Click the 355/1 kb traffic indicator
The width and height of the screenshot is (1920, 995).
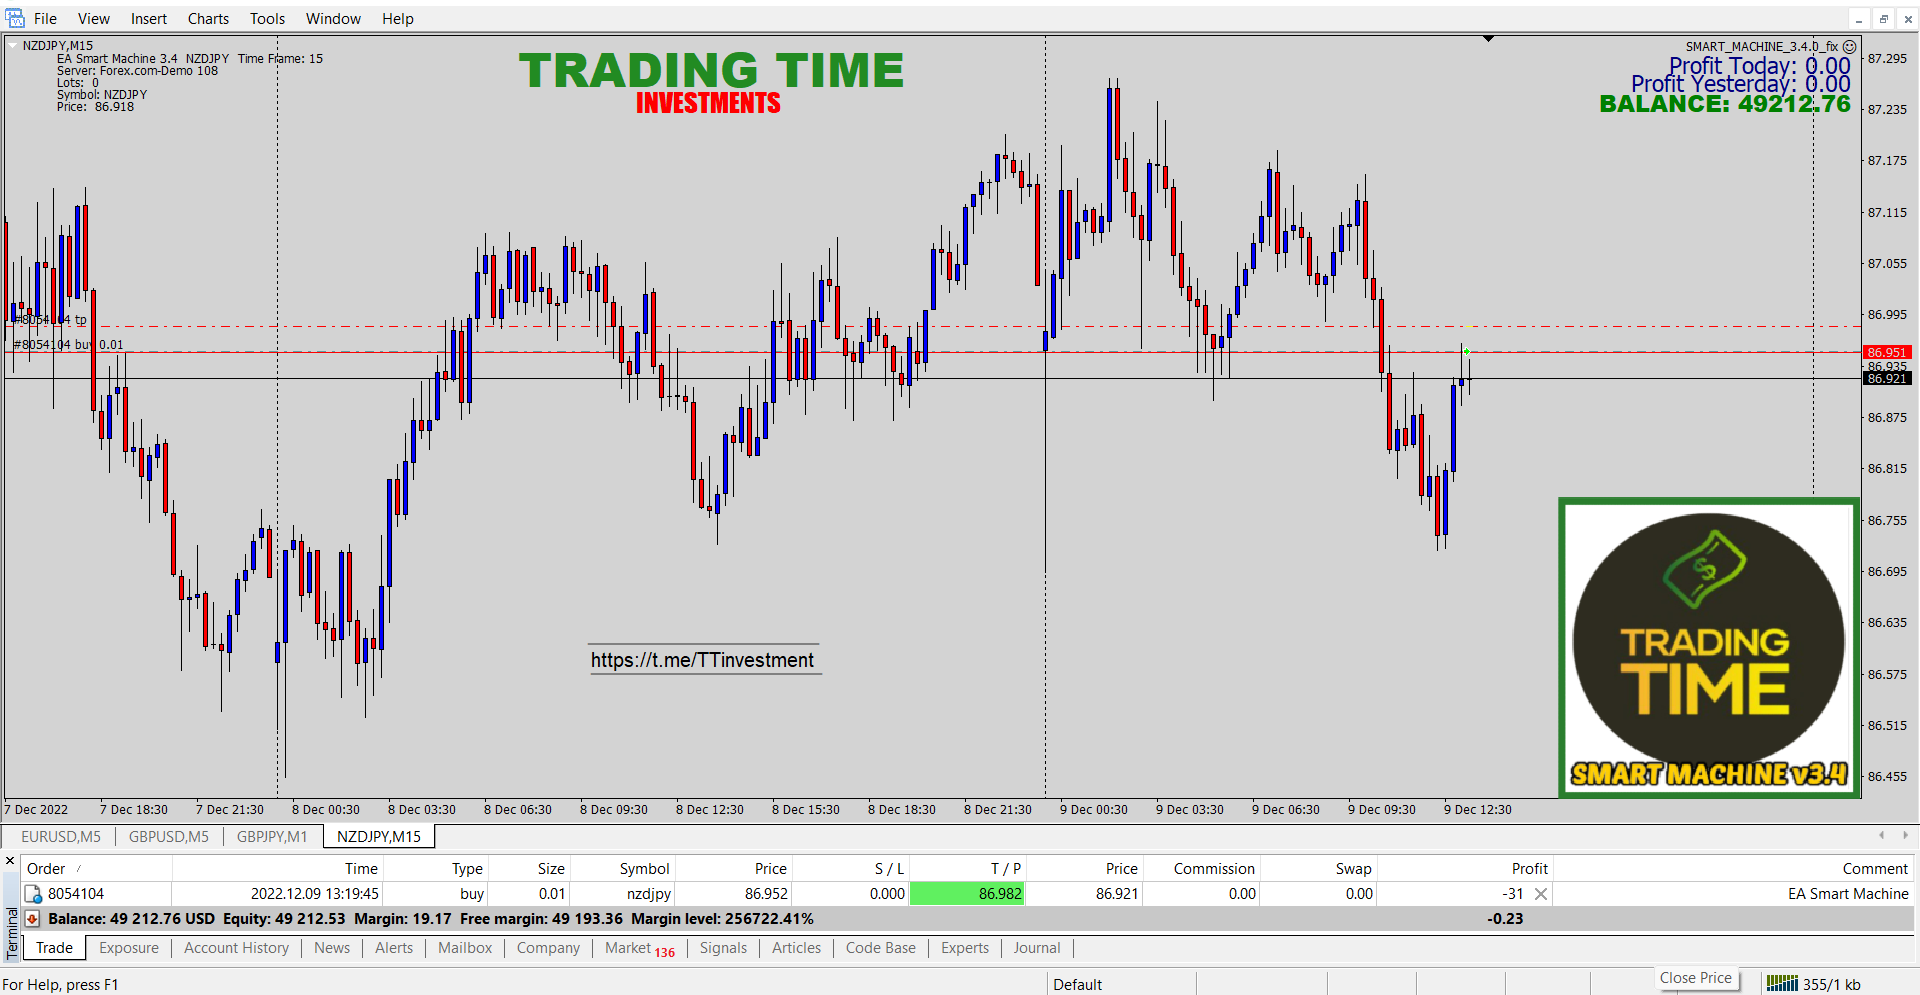[x=1832, y=985]
